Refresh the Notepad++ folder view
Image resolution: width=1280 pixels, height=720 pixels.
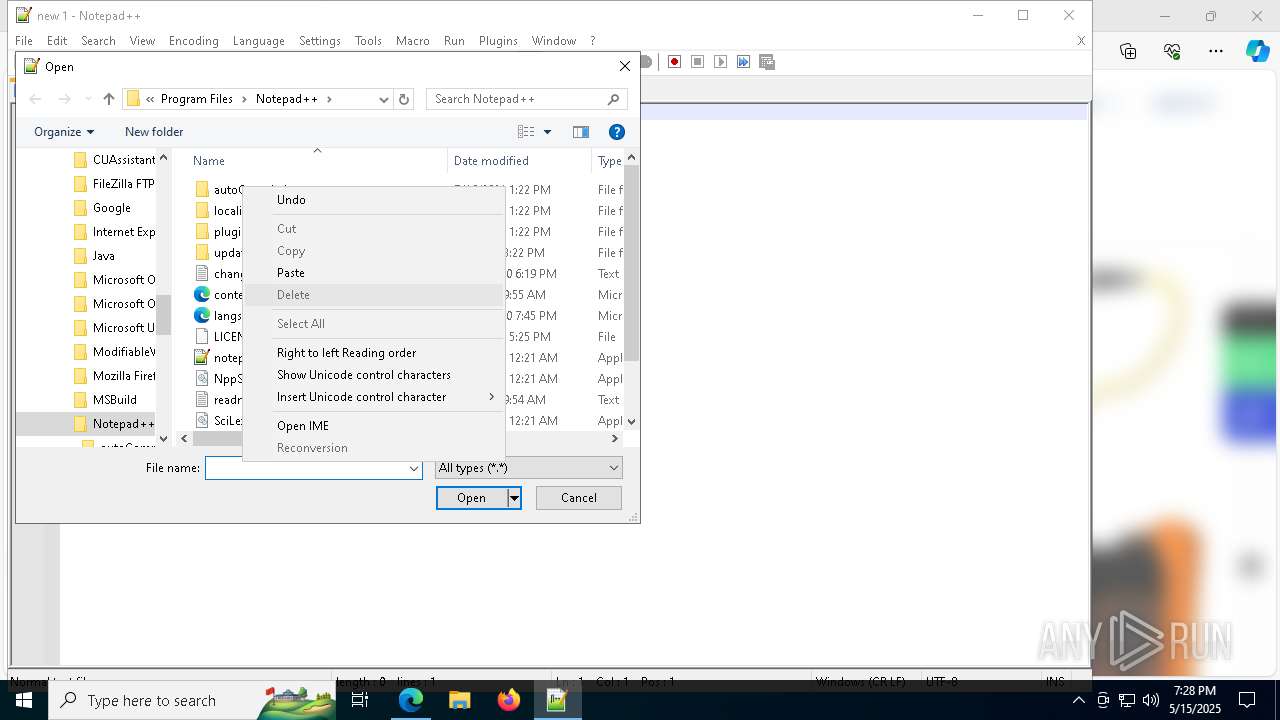tap(404, 99)
